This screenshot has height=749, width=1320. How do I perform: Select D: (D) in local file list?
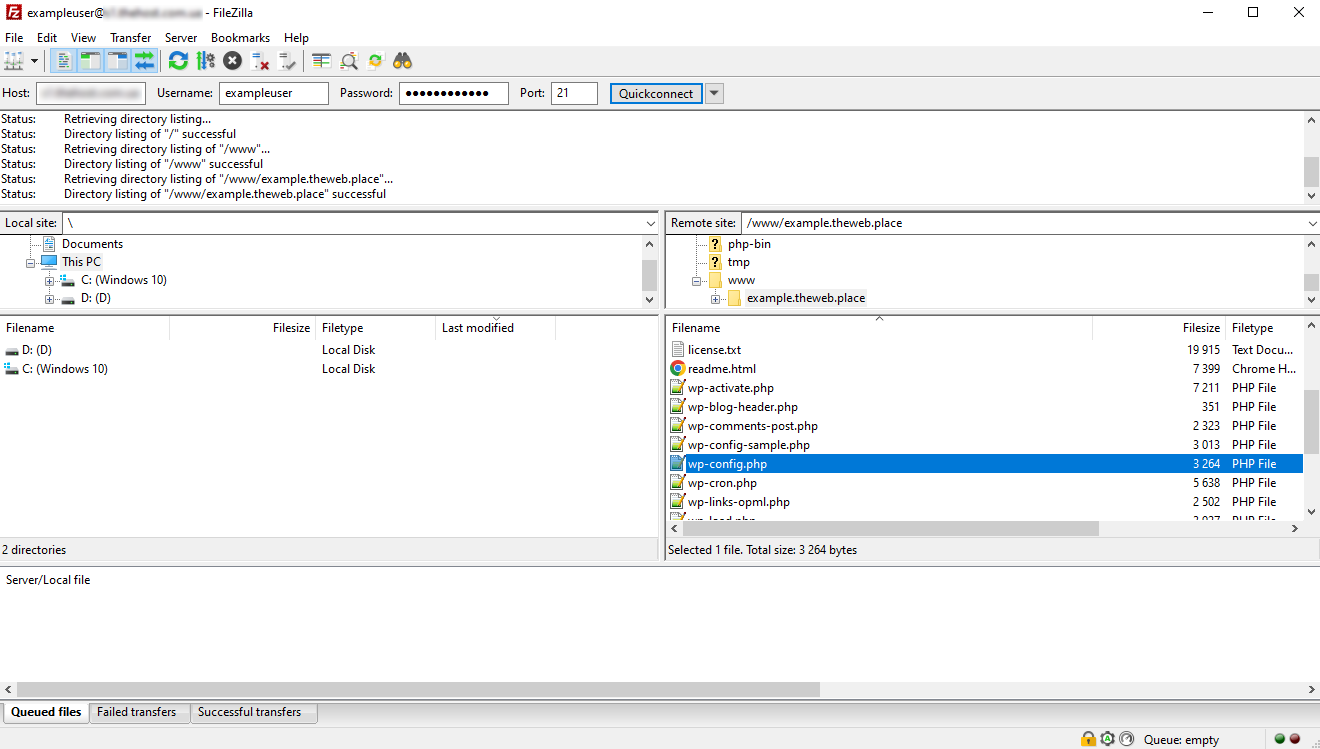coord(37,350)
